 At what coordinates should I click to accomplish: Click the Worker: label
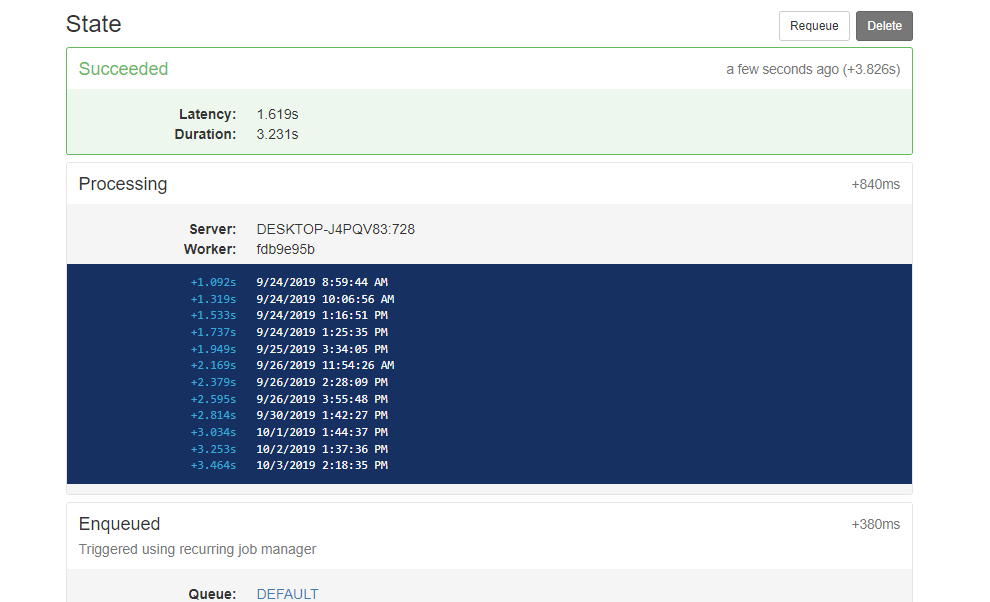pos(210,250)
